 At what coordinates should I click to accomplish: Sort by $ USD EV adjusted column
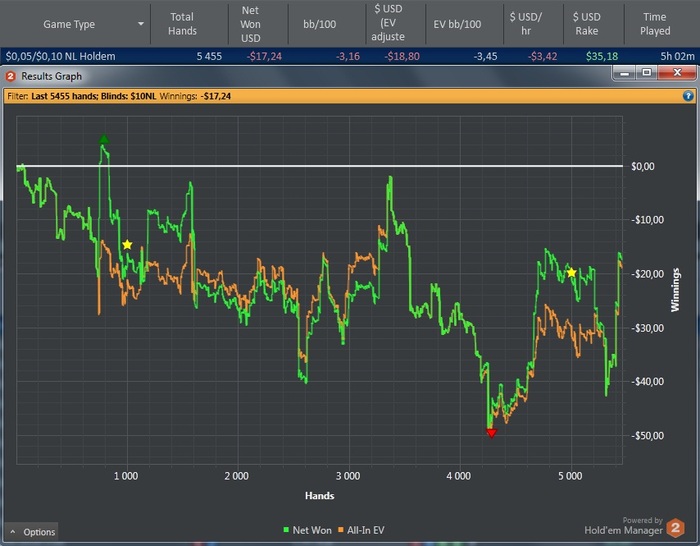[x=388, y=23]
